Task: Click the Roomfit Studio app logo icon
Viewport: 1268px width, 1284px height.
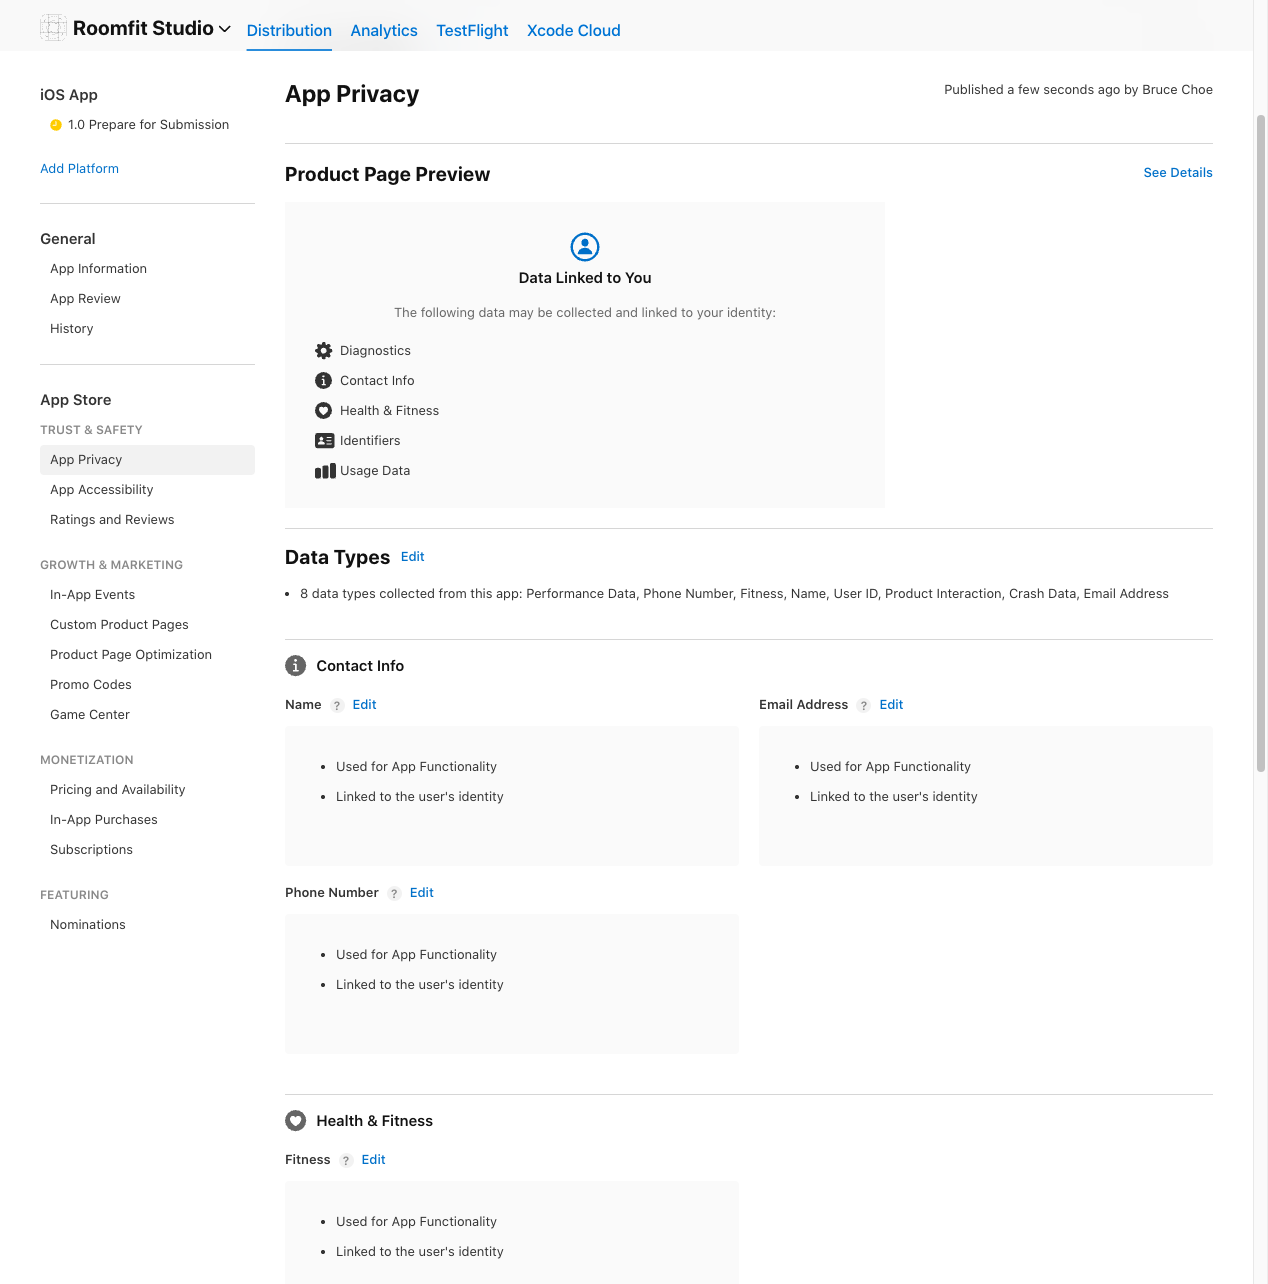Action: (53, 28)
